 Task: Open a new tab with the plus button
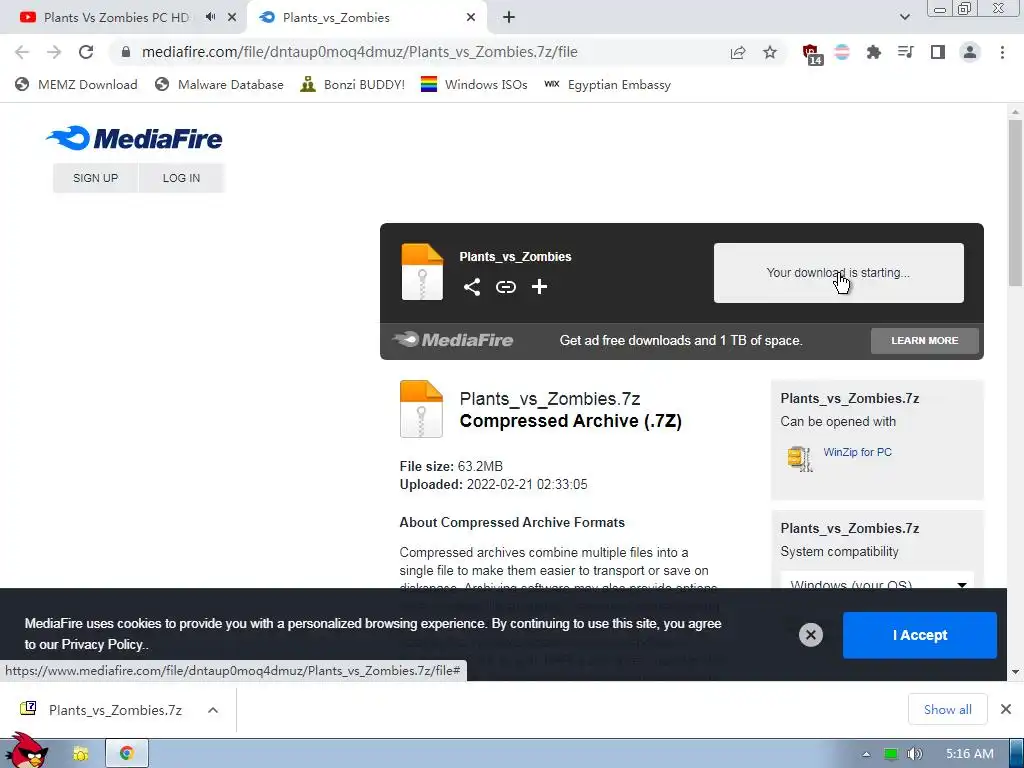[x=509, y=18]
